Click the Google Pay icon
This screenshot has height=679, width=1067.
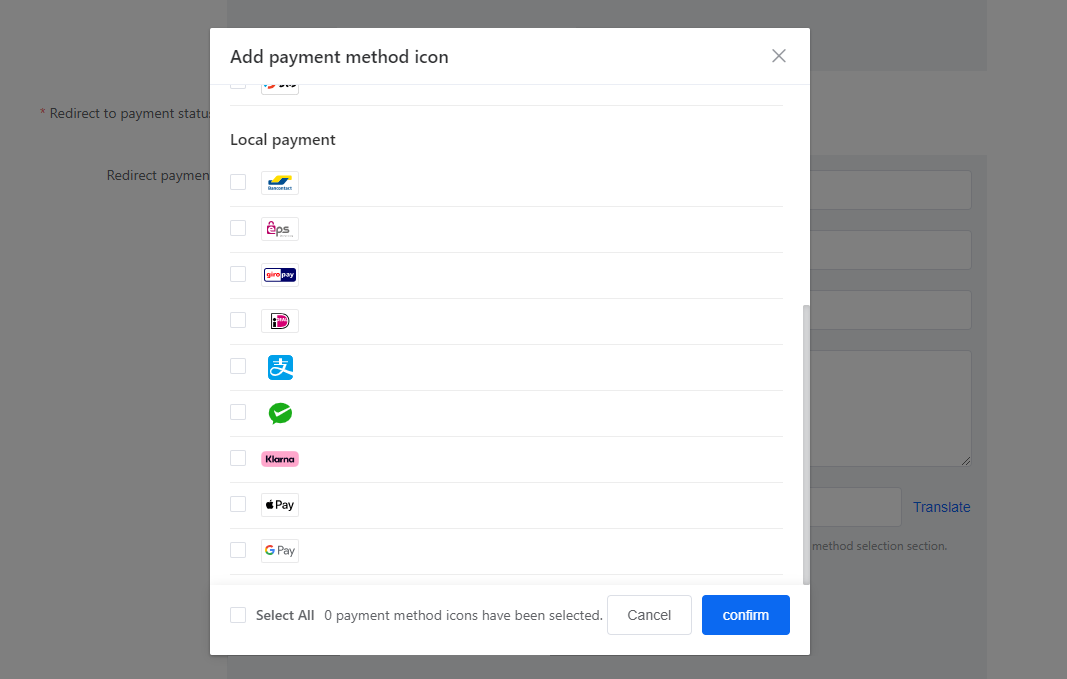click(279, 551)
